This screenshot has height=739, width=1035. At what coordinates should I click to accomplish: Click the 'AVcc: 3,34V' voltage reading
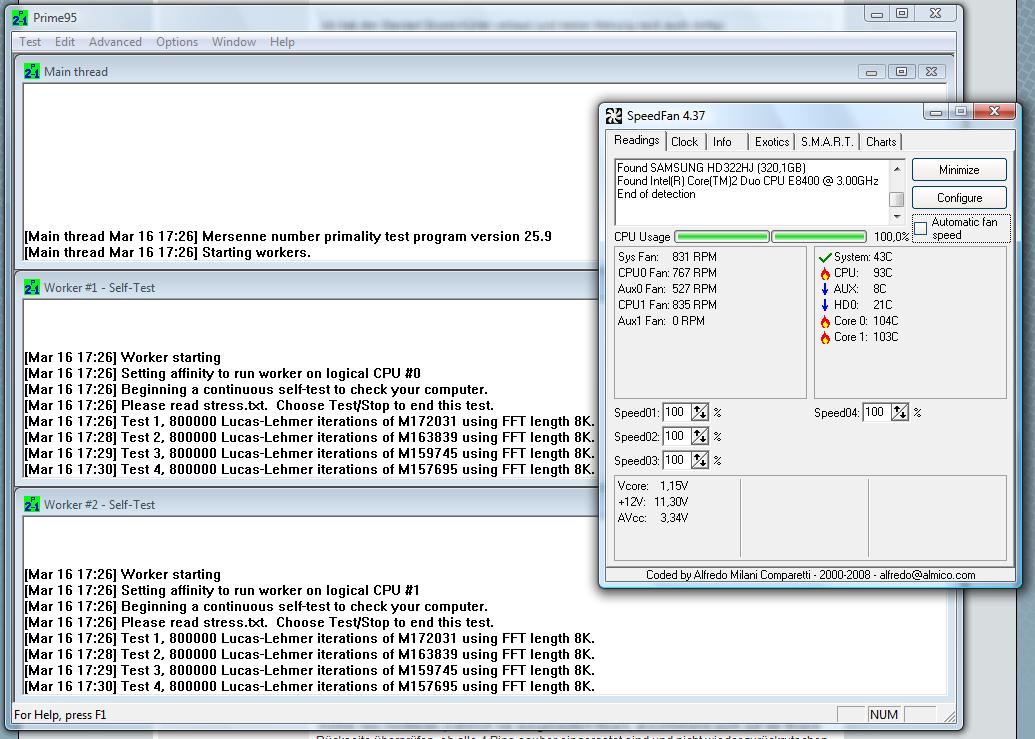pos(653,518)
